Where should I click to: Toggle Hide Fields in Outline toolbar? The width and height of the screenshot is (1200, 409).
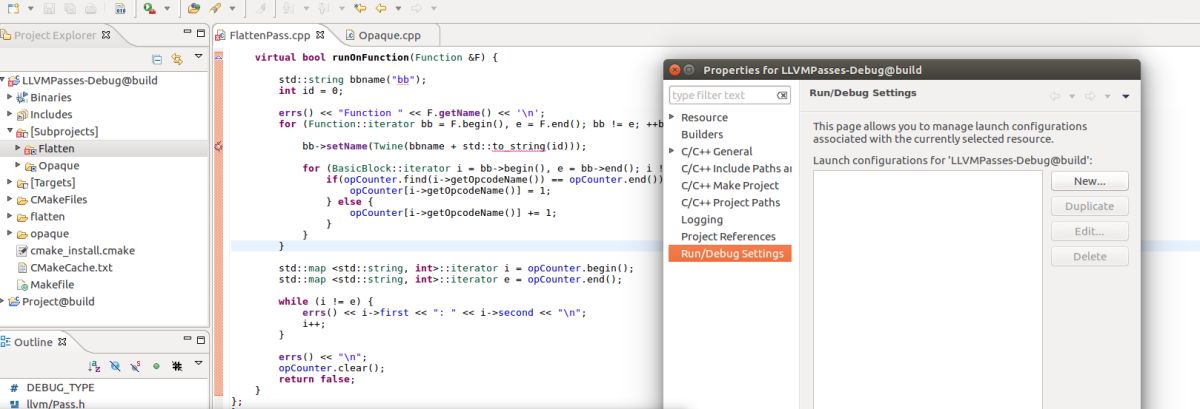click(115, 366)
